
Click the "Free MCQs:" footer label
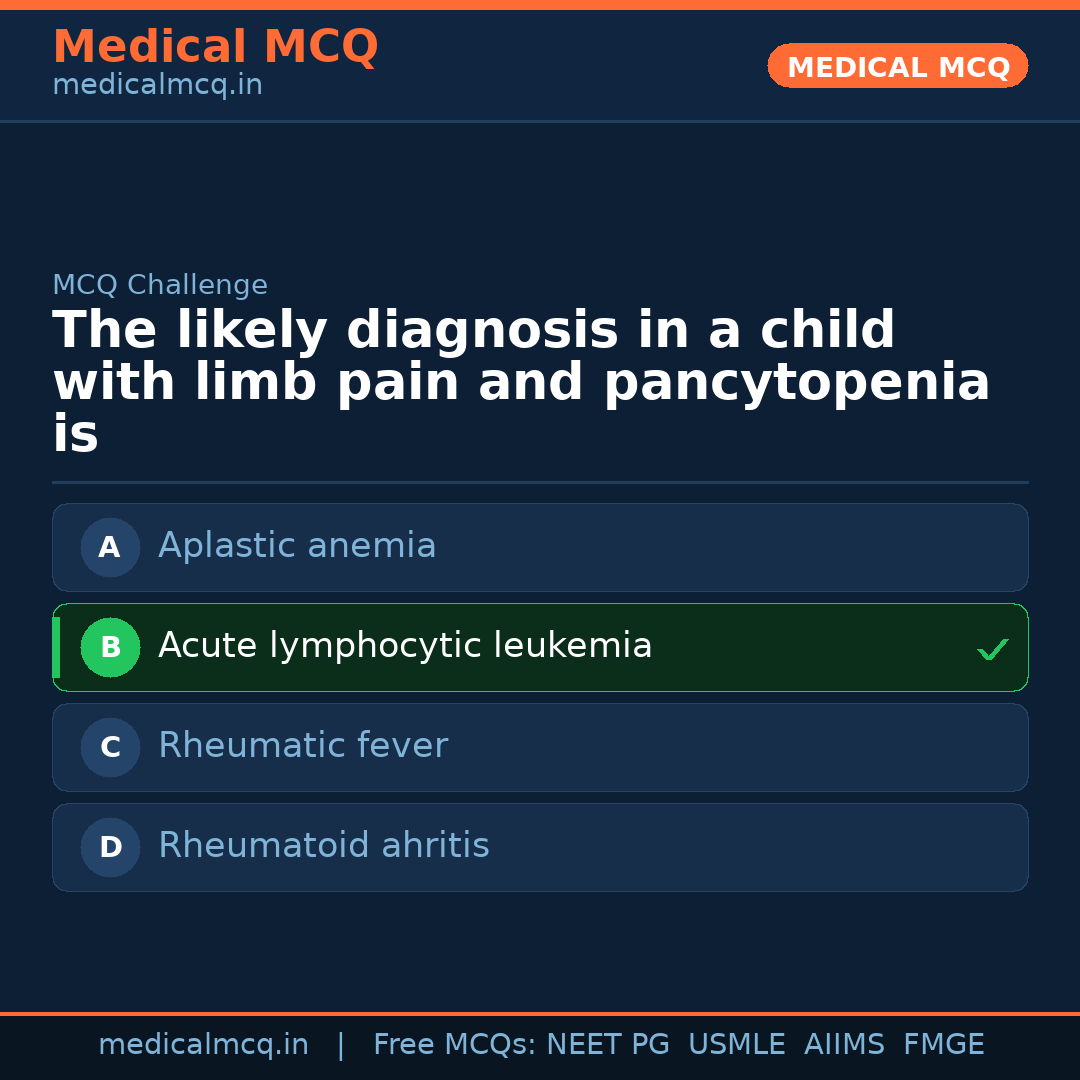coord(454,1045)
